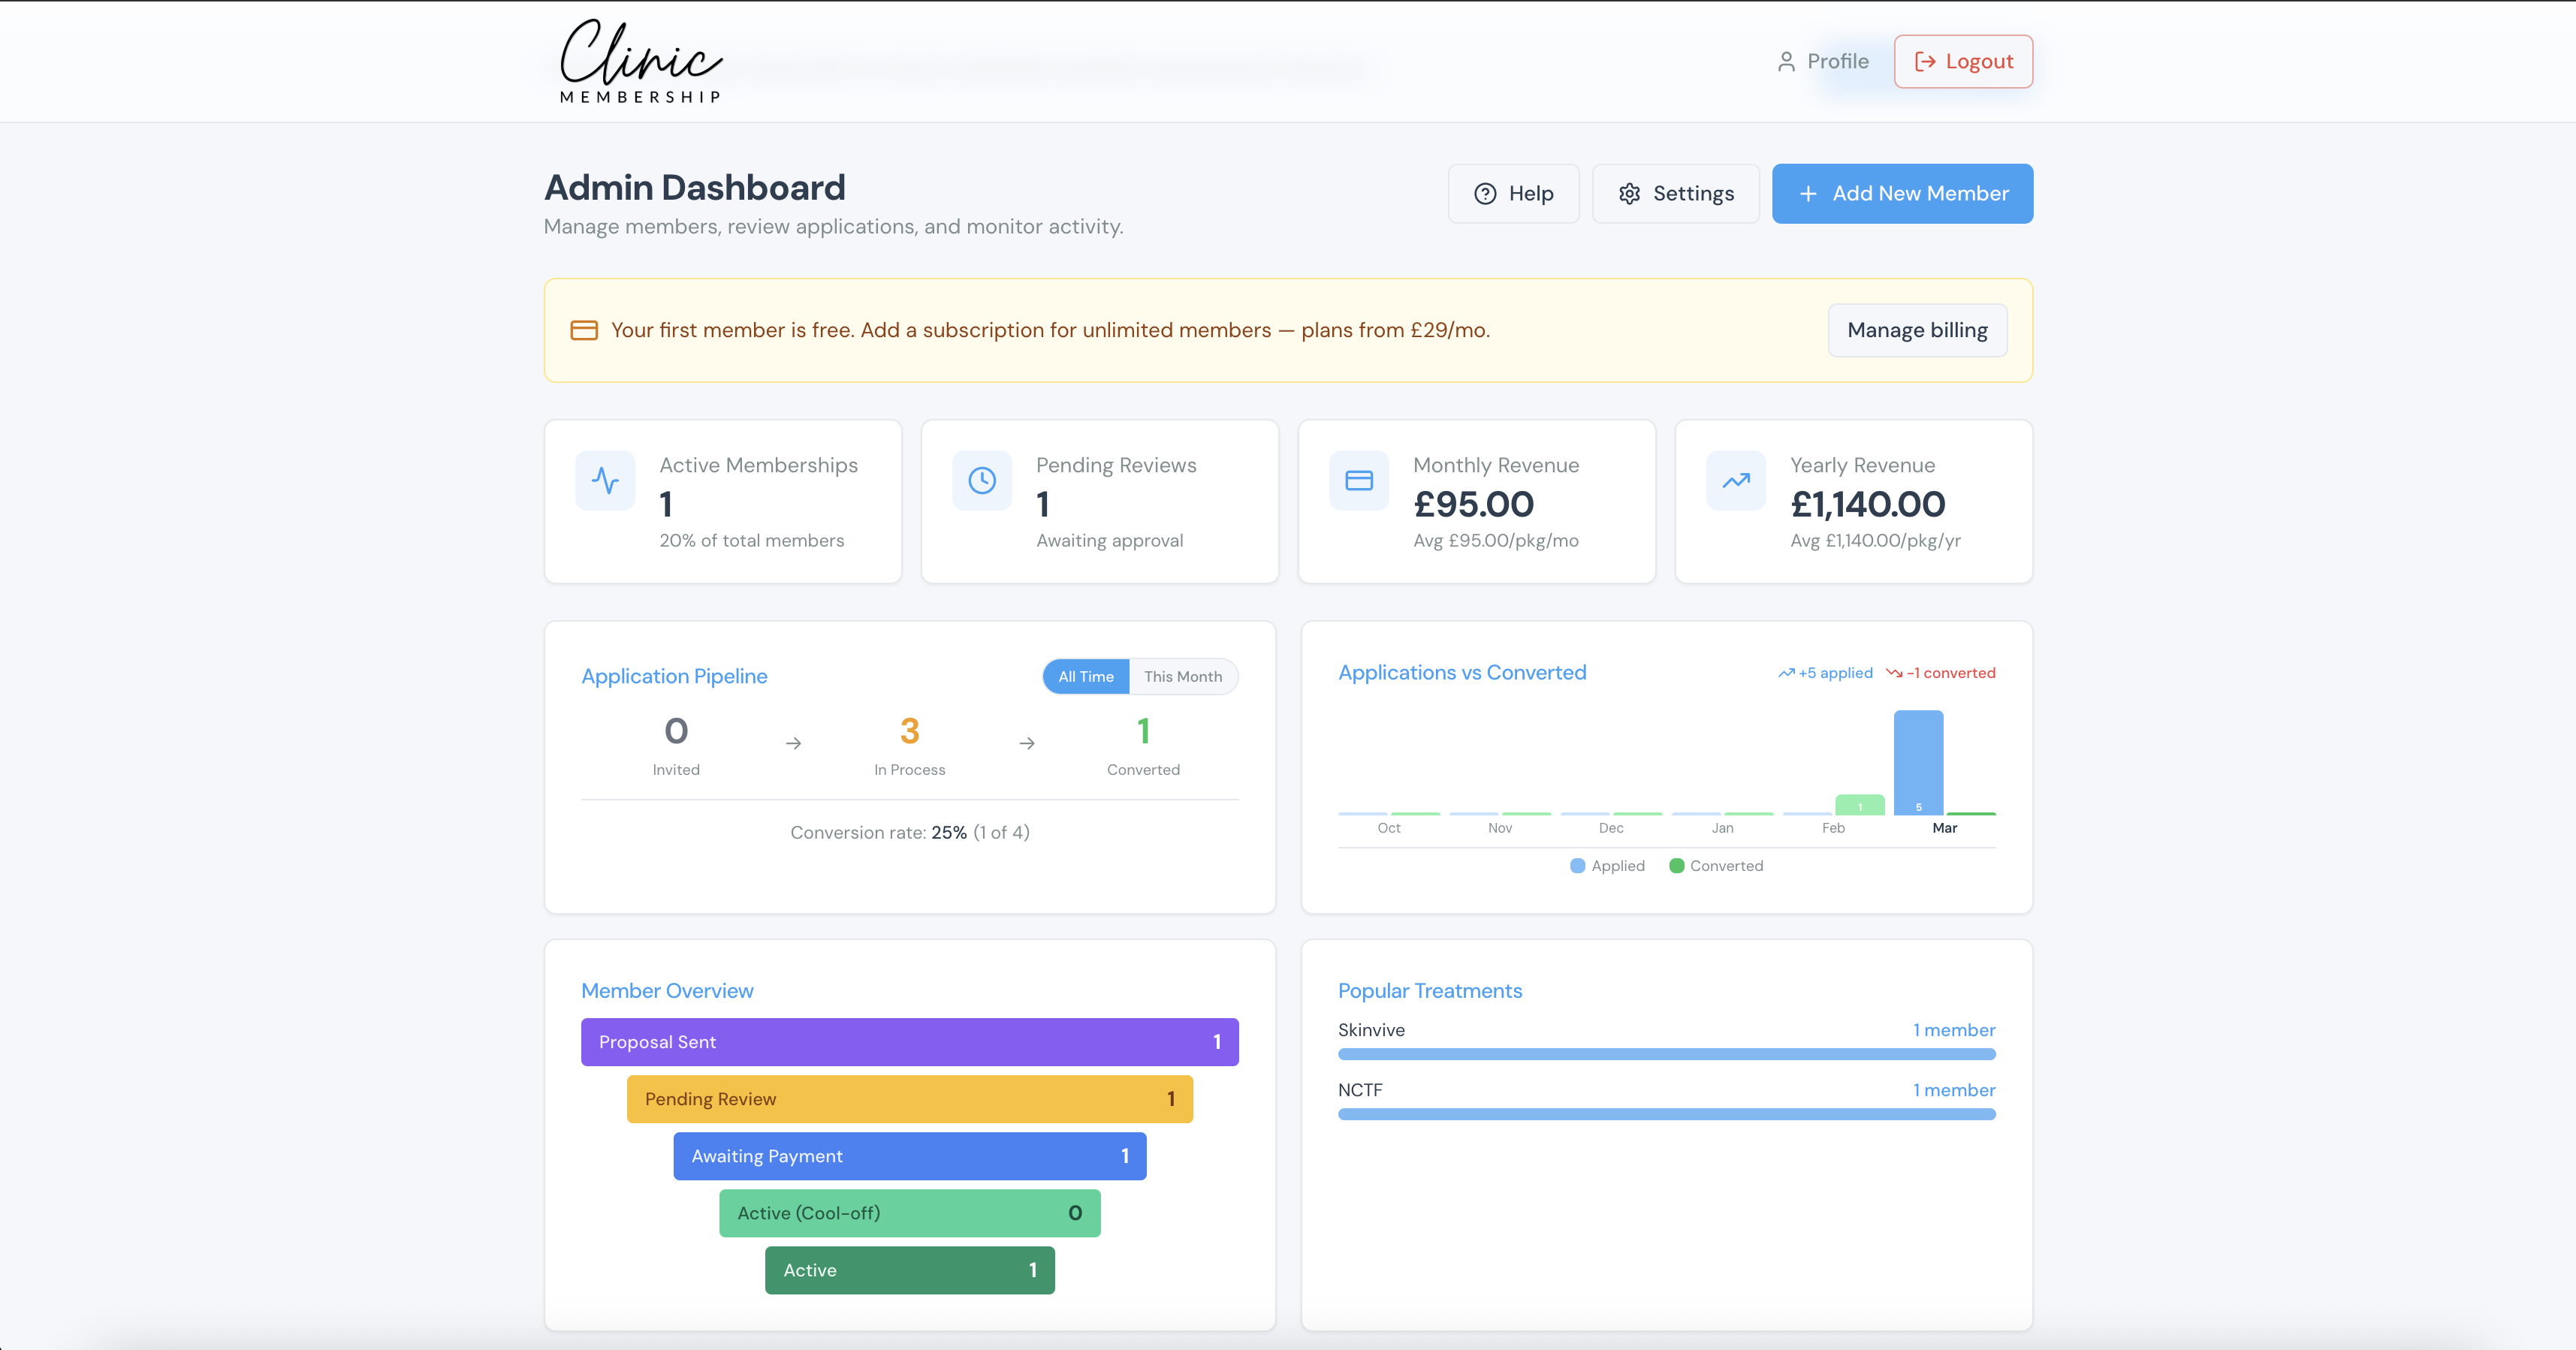Click the billing banner credit card icon

click(x=584, y=330)
